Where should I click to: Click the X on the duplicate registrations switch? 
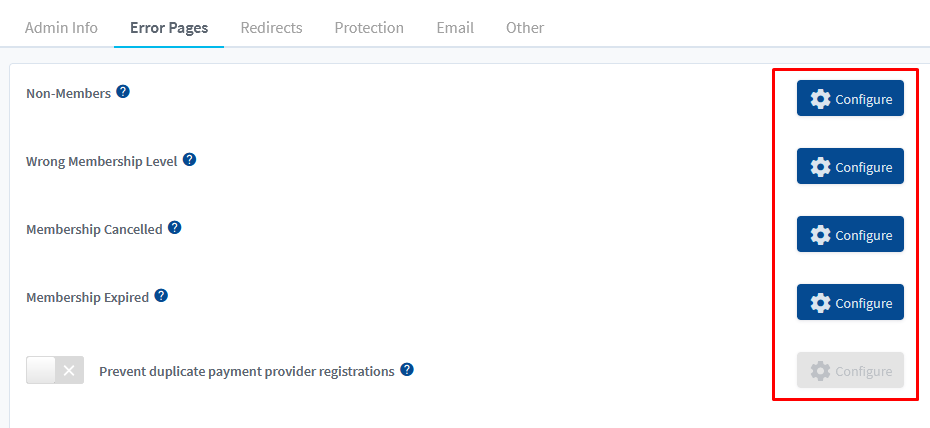pyautogui.click(x=69, y=370)
